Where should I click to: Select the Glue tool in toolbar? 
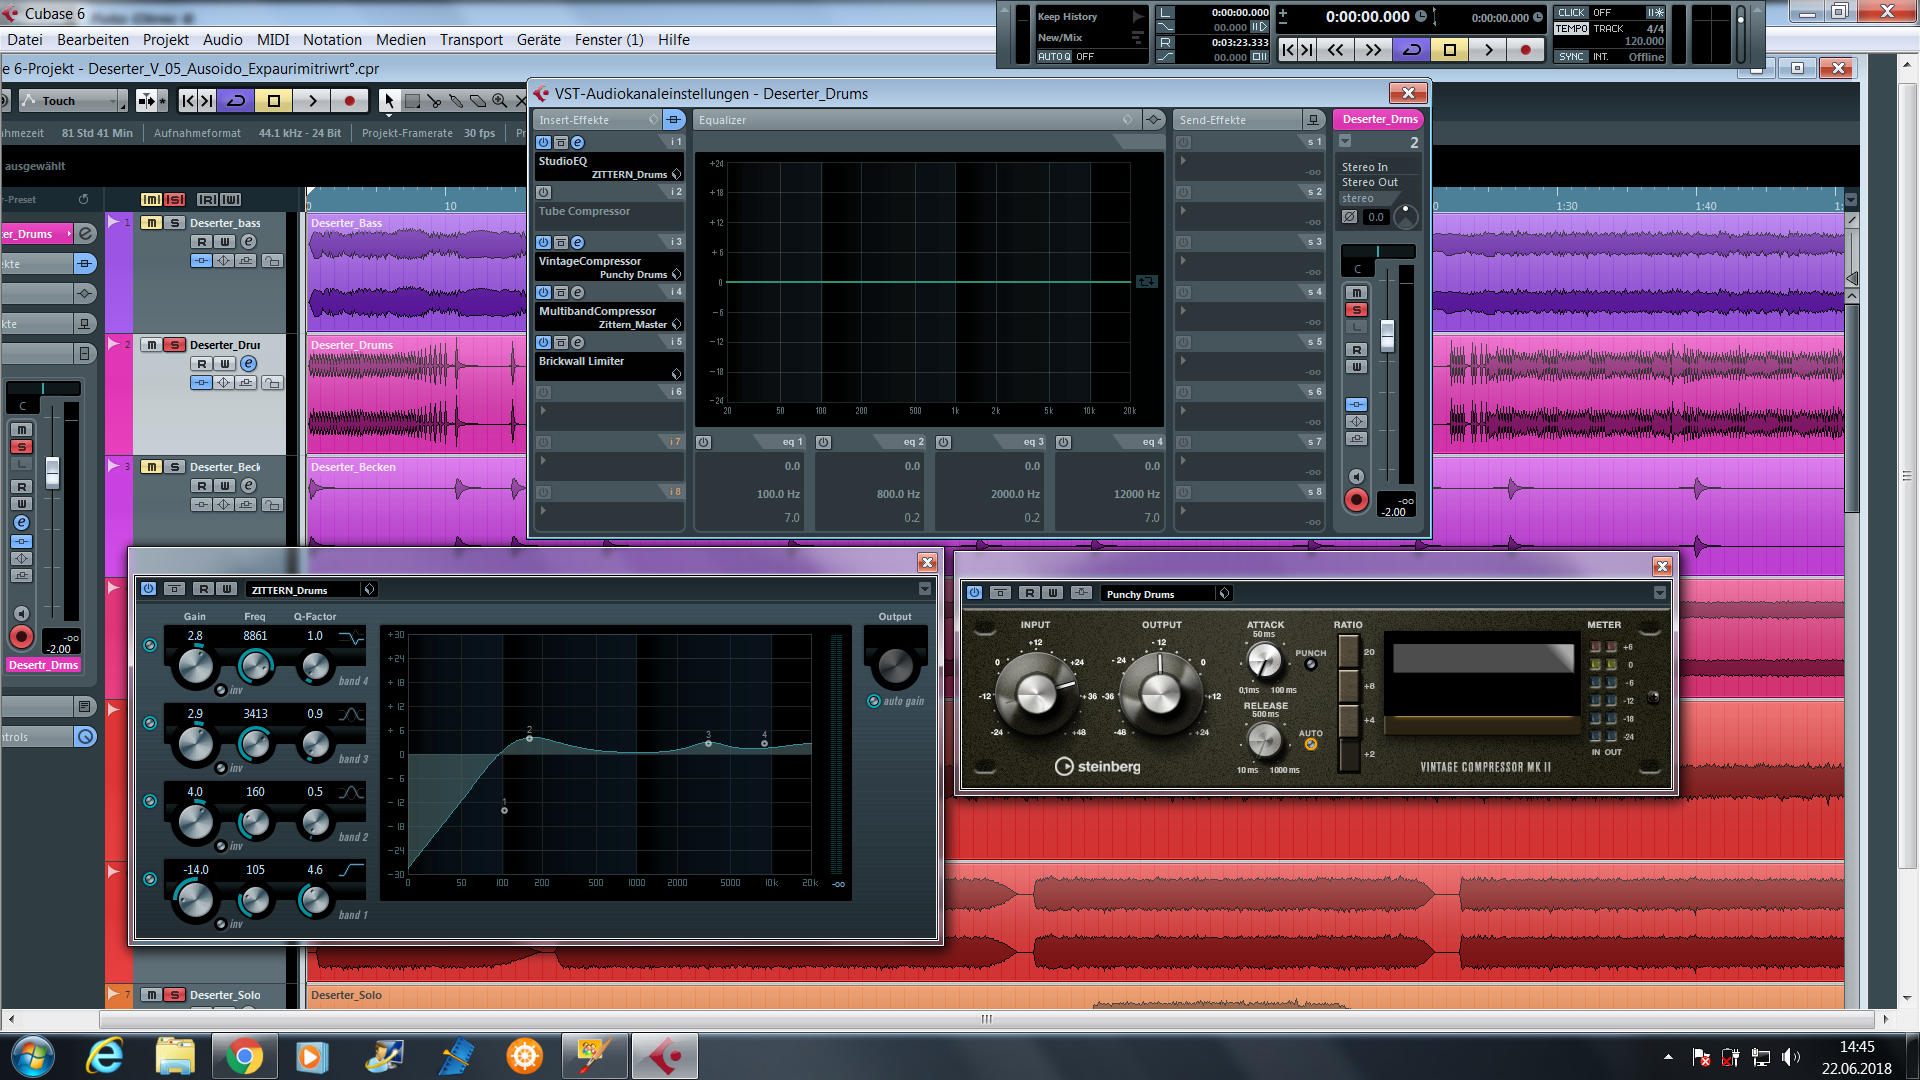(x=456, y=100)
